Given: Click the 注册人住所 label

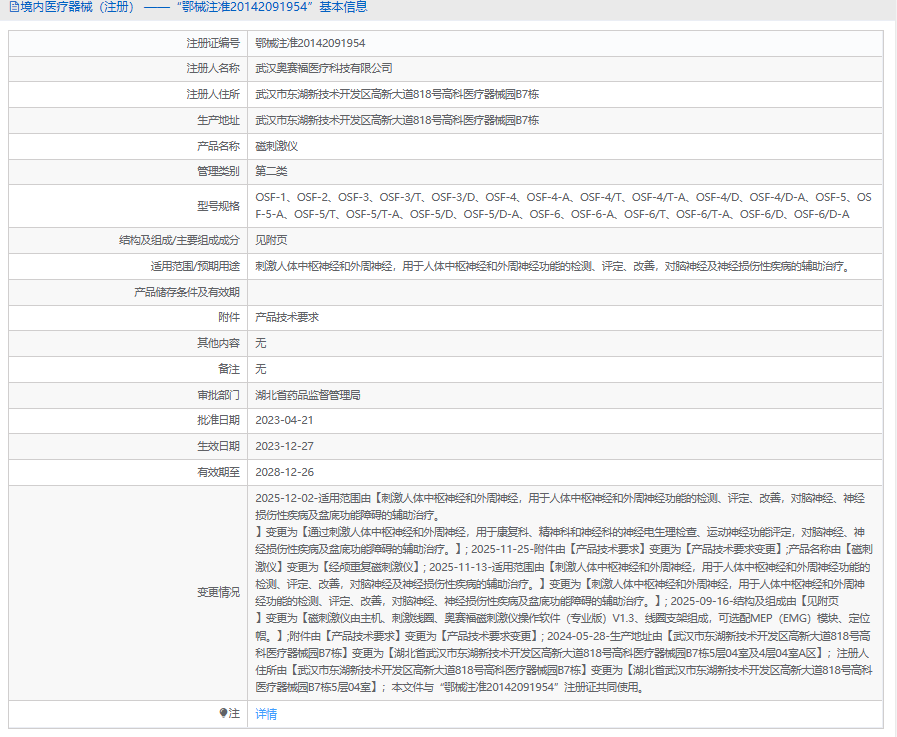Looking at the screenshot, I should click(213, 94).
